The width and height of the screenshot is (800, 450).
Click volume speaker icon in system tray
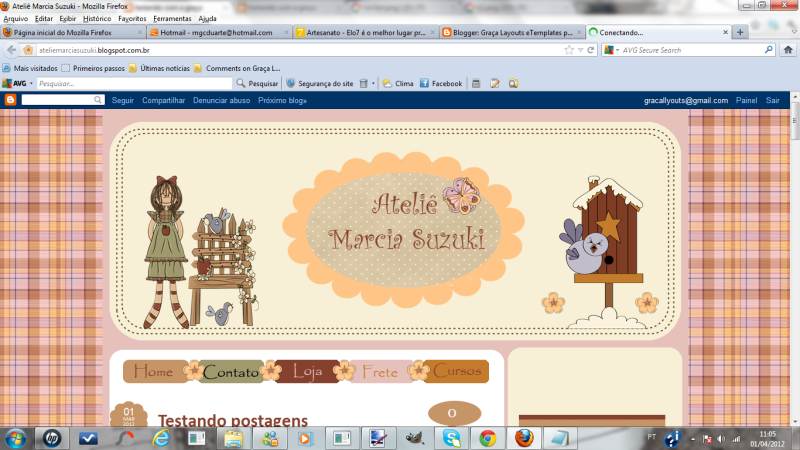click(721, 439)
